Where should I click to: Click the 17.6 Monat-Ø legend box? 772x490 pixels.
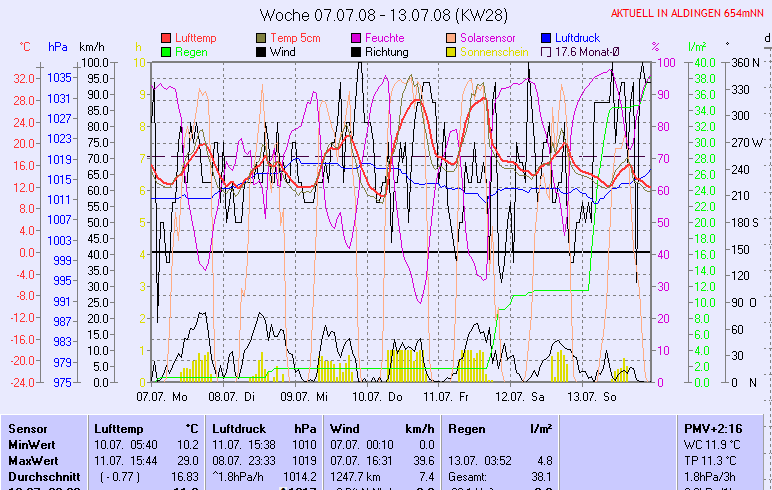pos(547,52)
